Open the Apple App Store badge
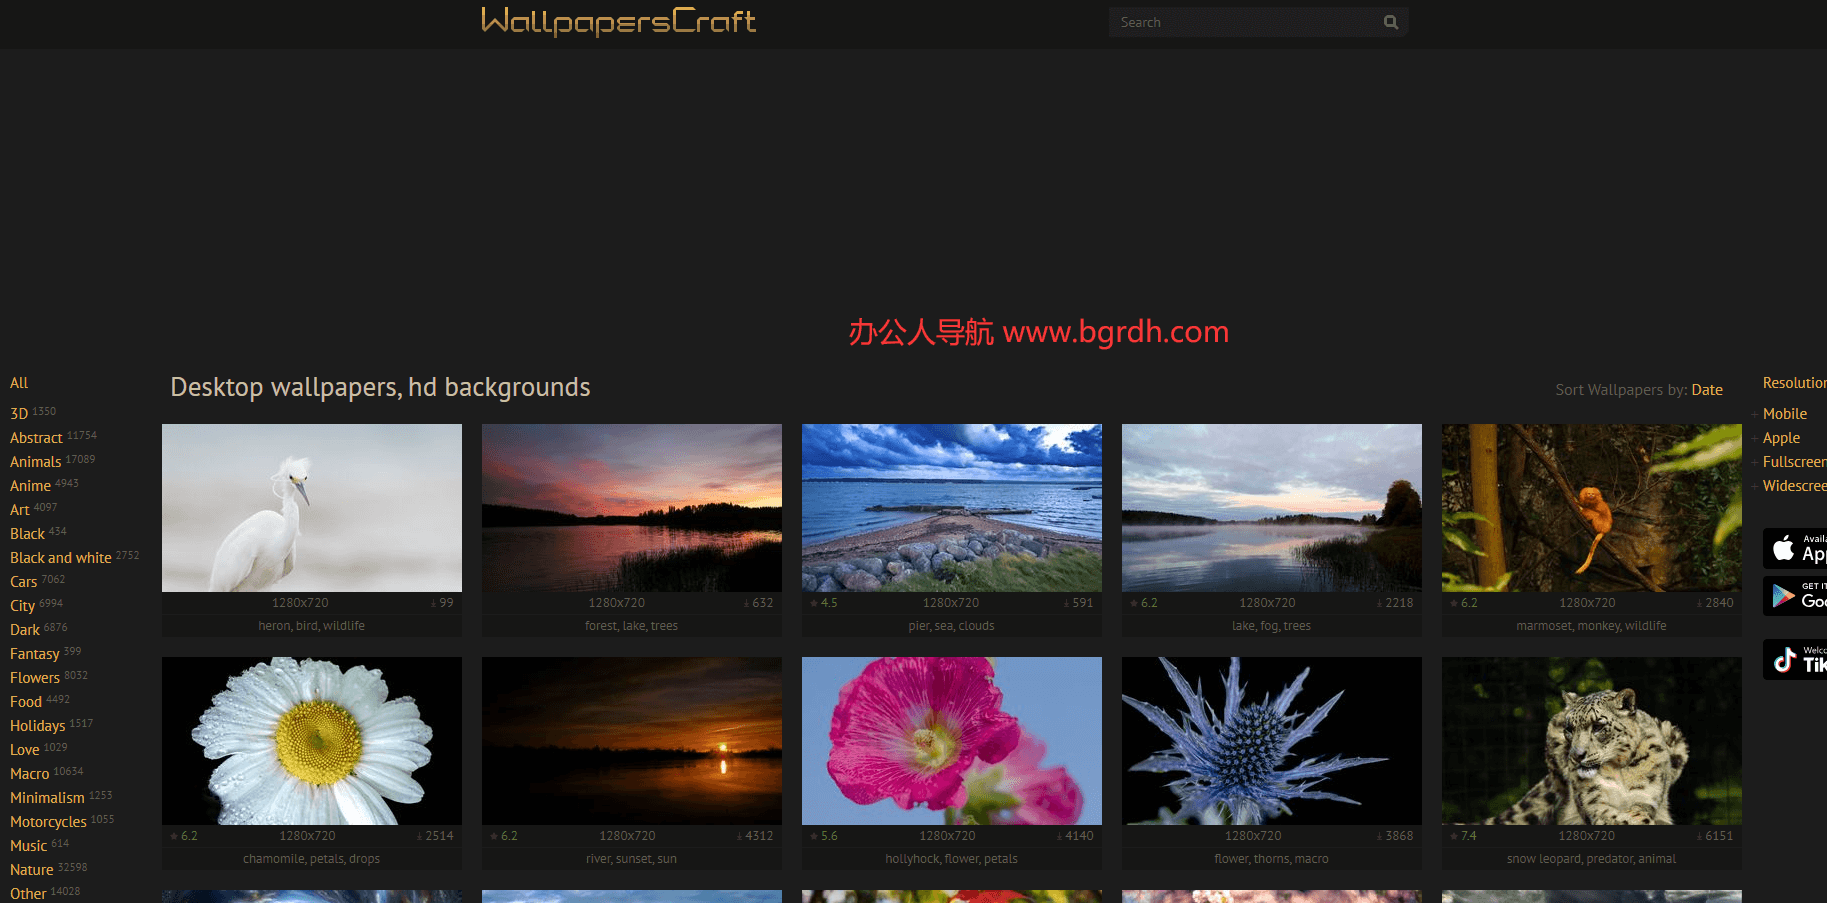1827x903 pixels. (x=1795, y=548)
